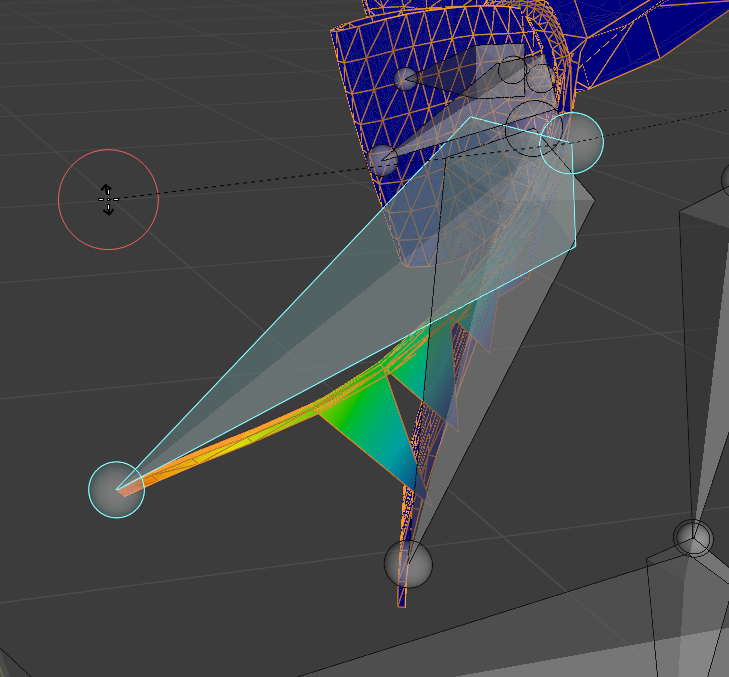Viewport: 729px width, 677px height.
Task: Select double-ringed bone joint at lower right
Action: coord(691,539)
